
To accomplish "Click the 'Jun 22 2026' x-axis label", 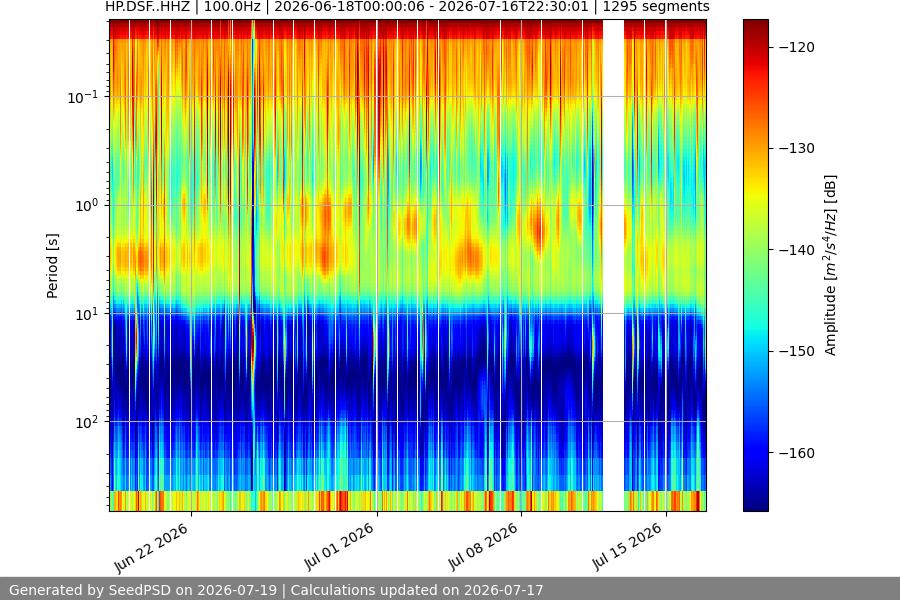I will coord(152,548).
